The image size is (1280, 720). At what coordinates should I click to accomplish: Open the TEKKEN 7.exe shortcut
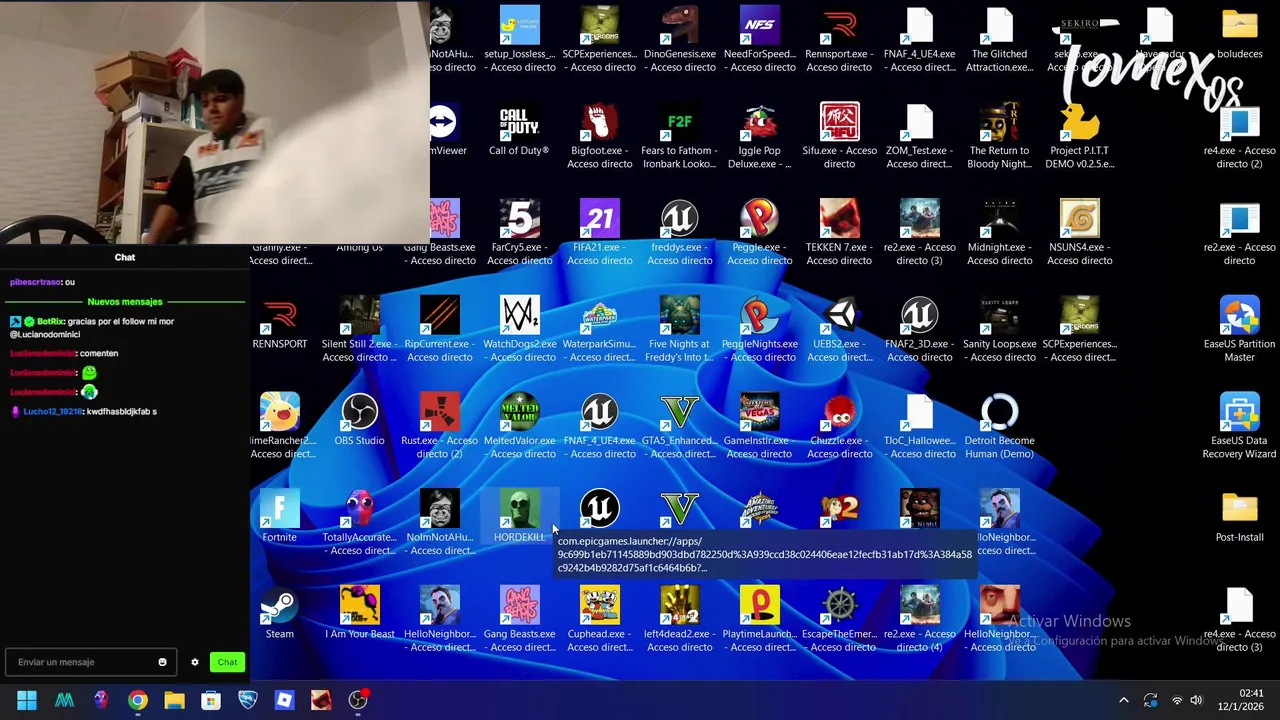point(839,232)
